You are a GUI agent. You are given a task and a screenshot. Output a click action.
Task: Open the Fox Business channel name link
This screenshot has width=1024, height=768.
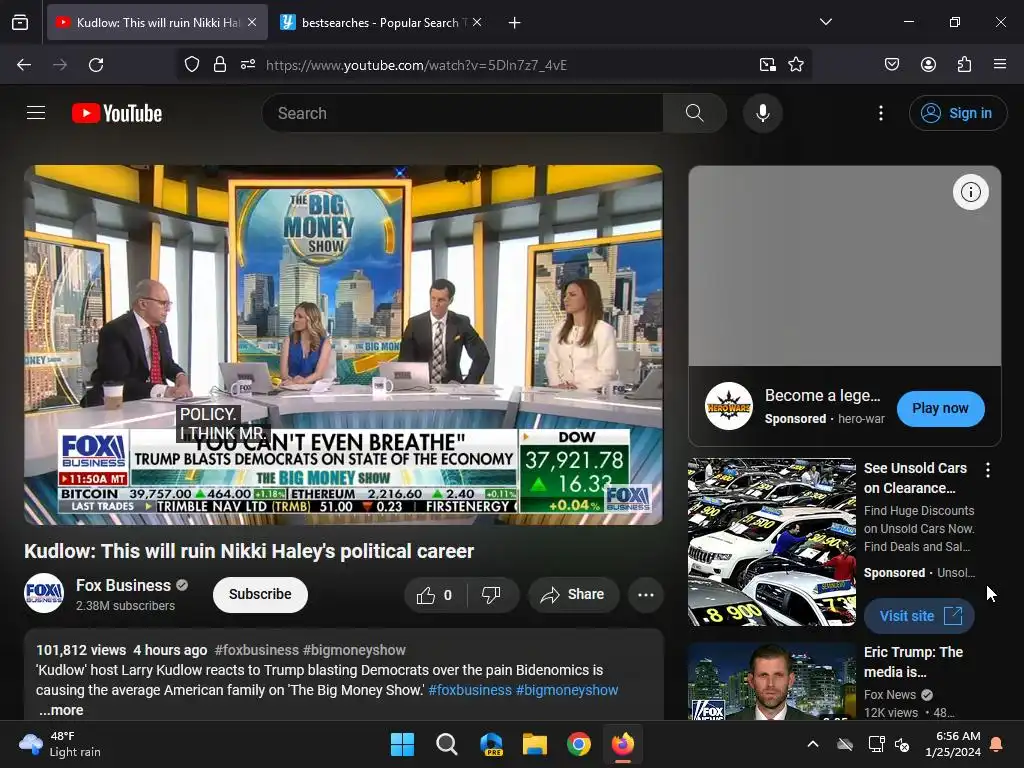(123, 585)
